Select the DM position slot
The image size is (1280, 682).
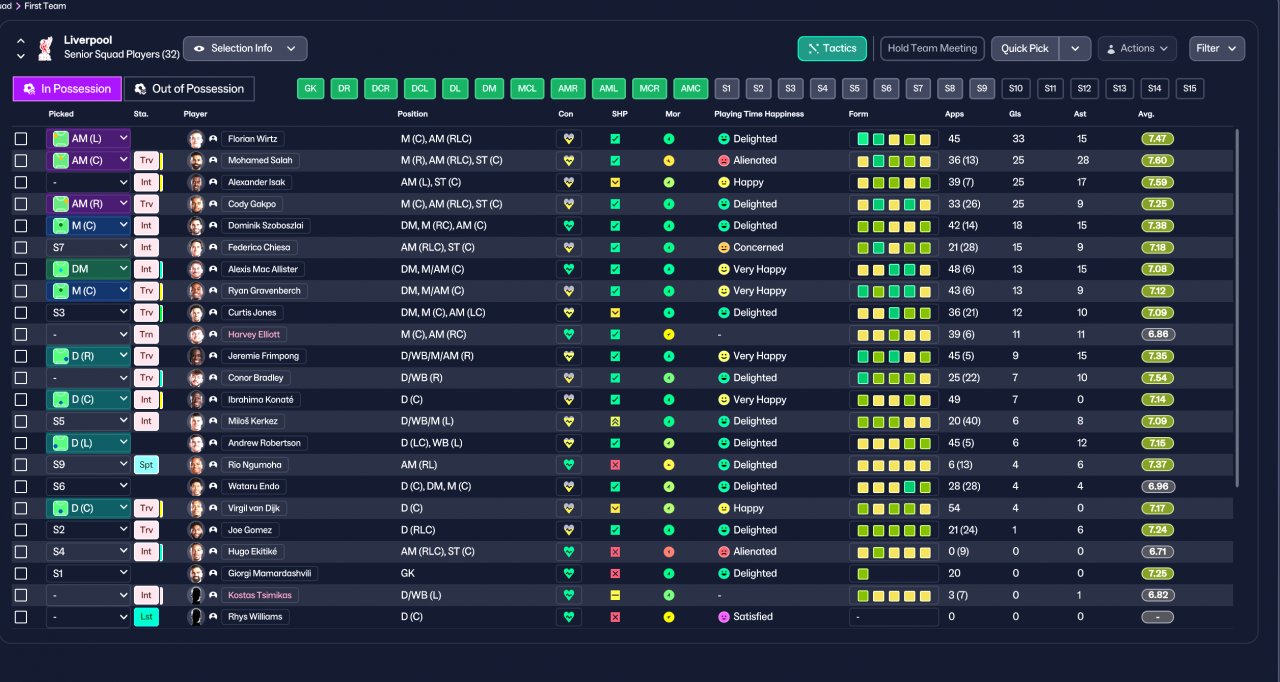(x=489, y=89)
